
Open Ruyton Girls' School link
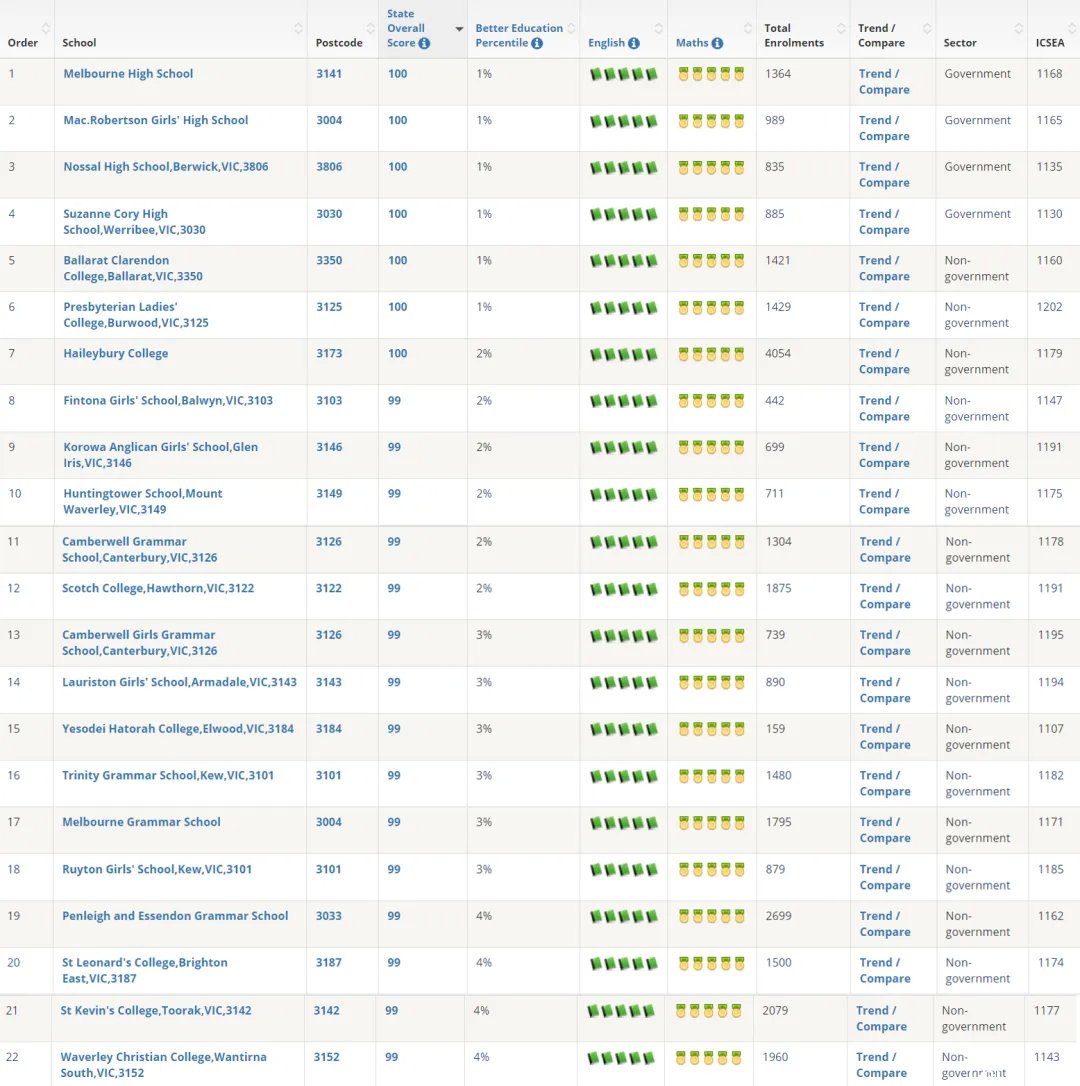(157, 869)
